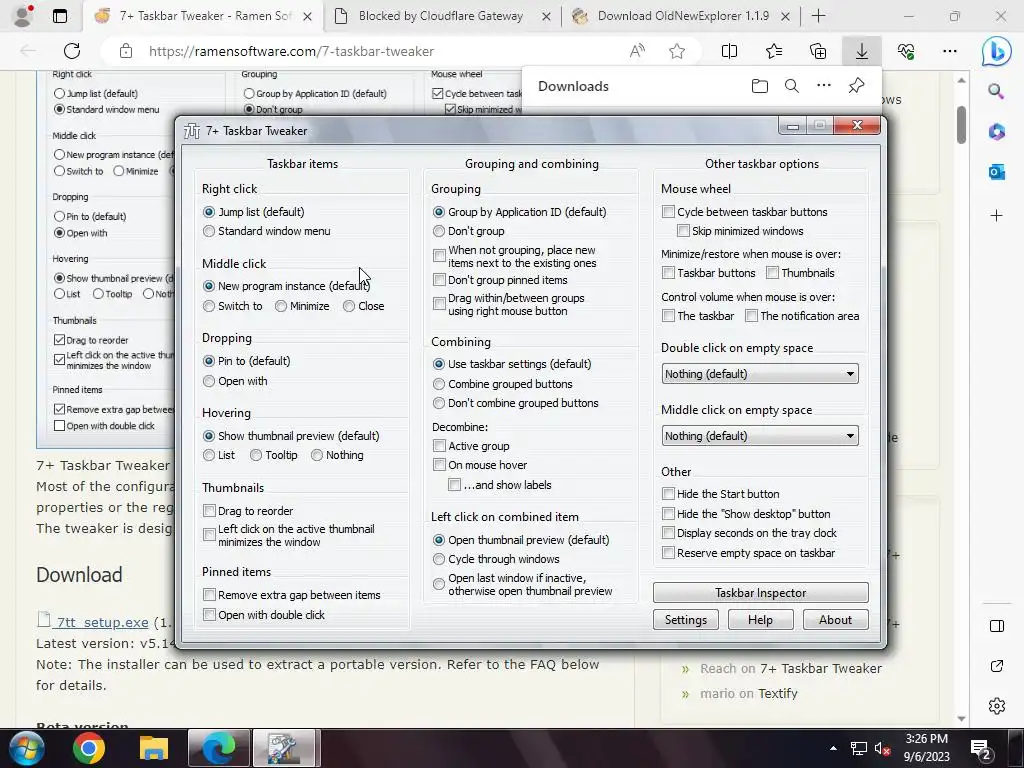Open the split screen icon in Edge toolbar
The image size is (1024, 768).
[729, 51]
